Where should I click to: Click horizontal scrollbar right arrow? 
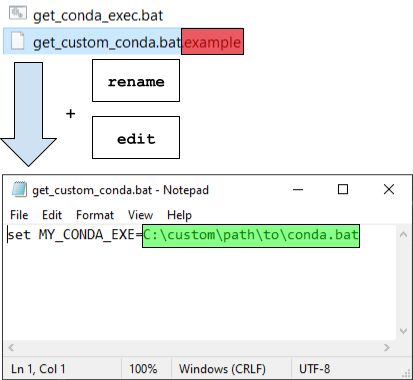pos(387,348)
